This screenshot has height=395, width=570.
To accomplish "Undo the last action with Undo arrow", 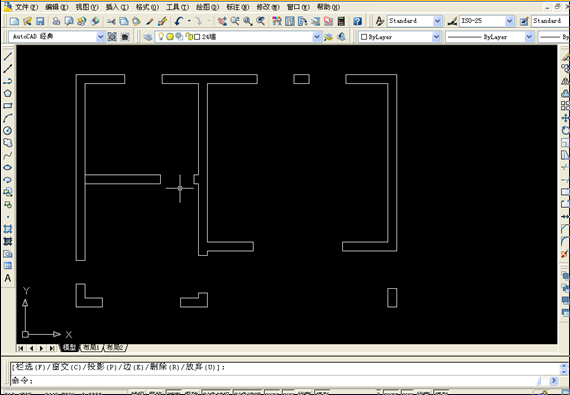I will click(x=178, y=21).
